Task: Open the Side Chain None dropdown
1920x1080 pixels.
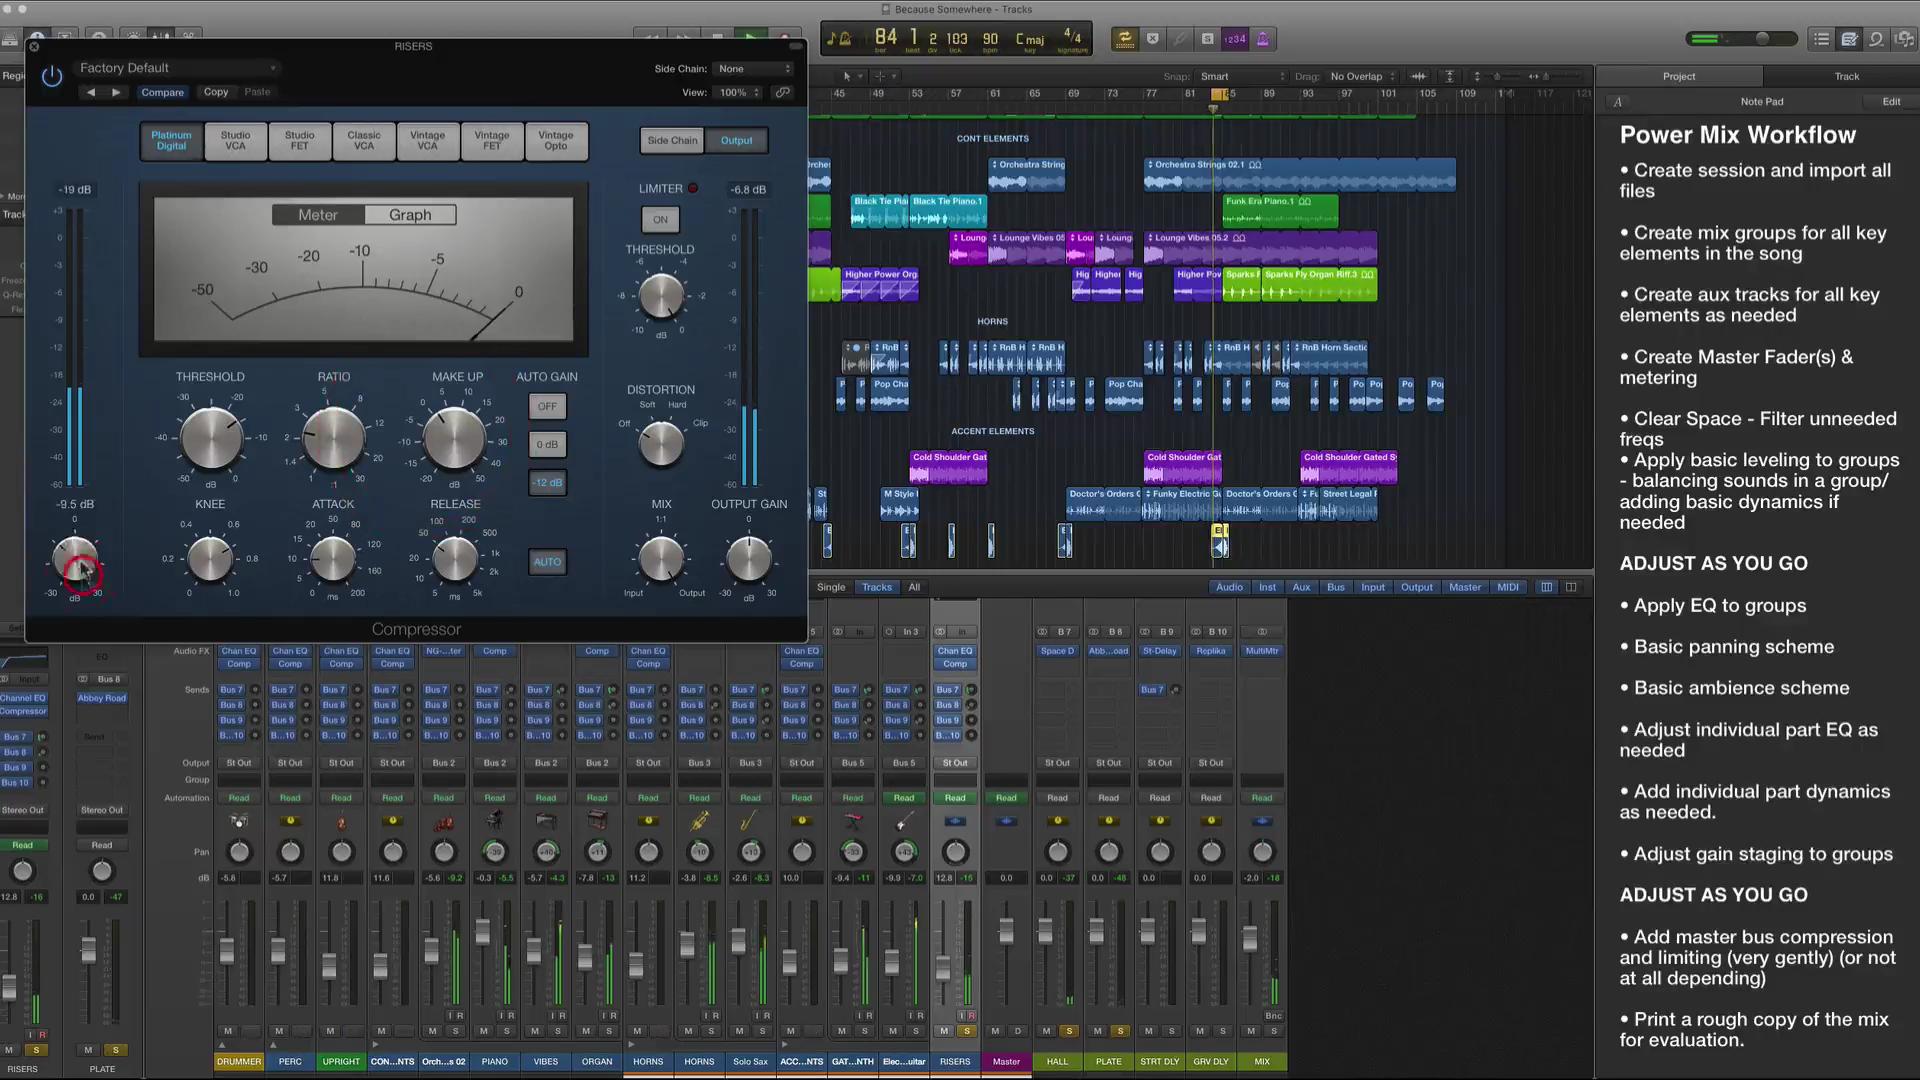Action: tap(753, 69)
